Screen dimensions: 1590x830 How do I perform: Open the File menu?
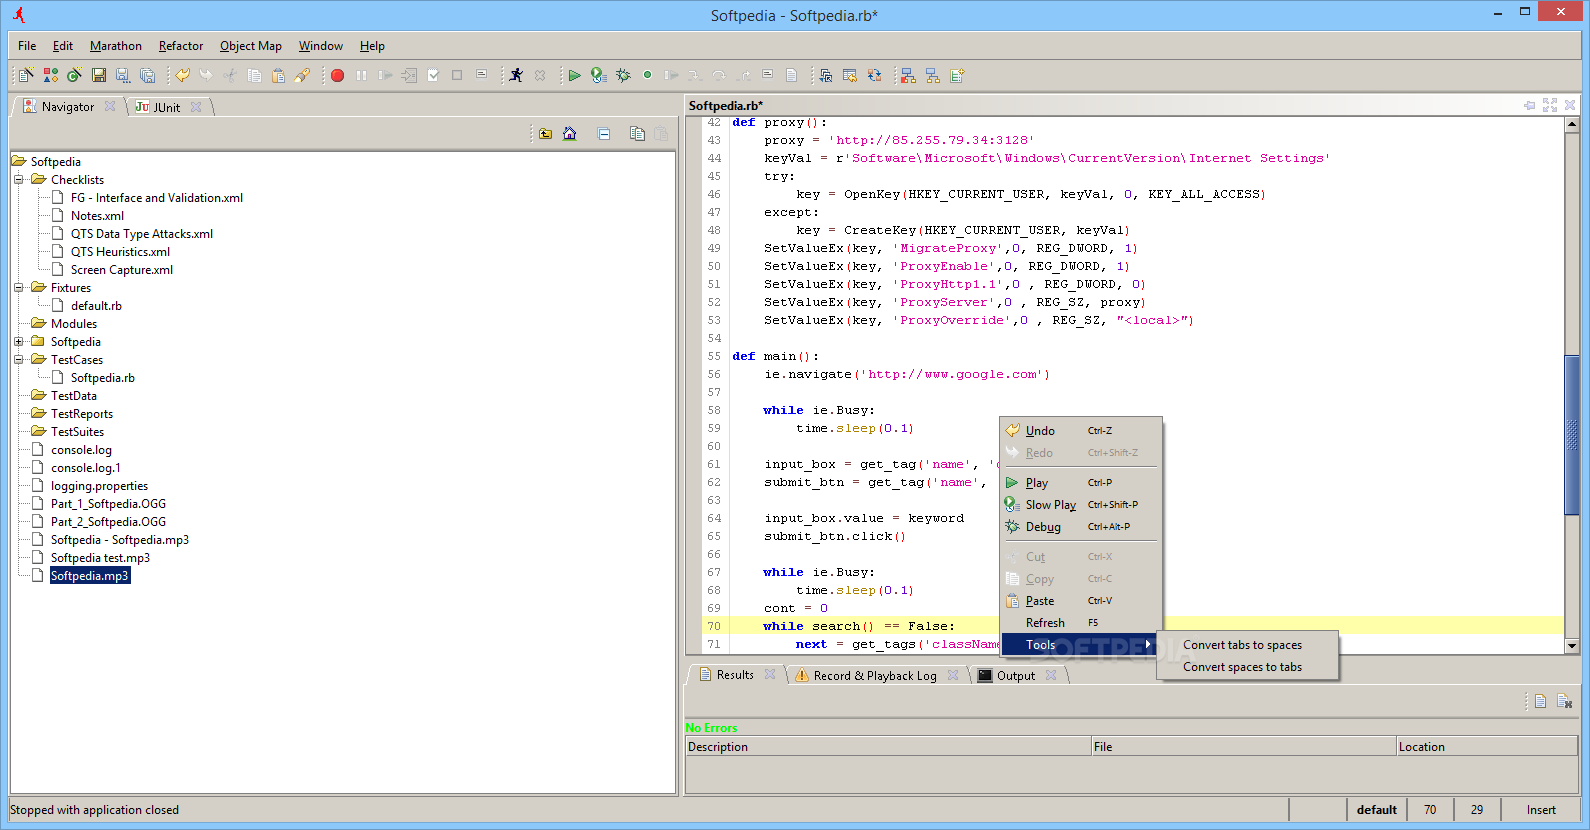(27, 46)
